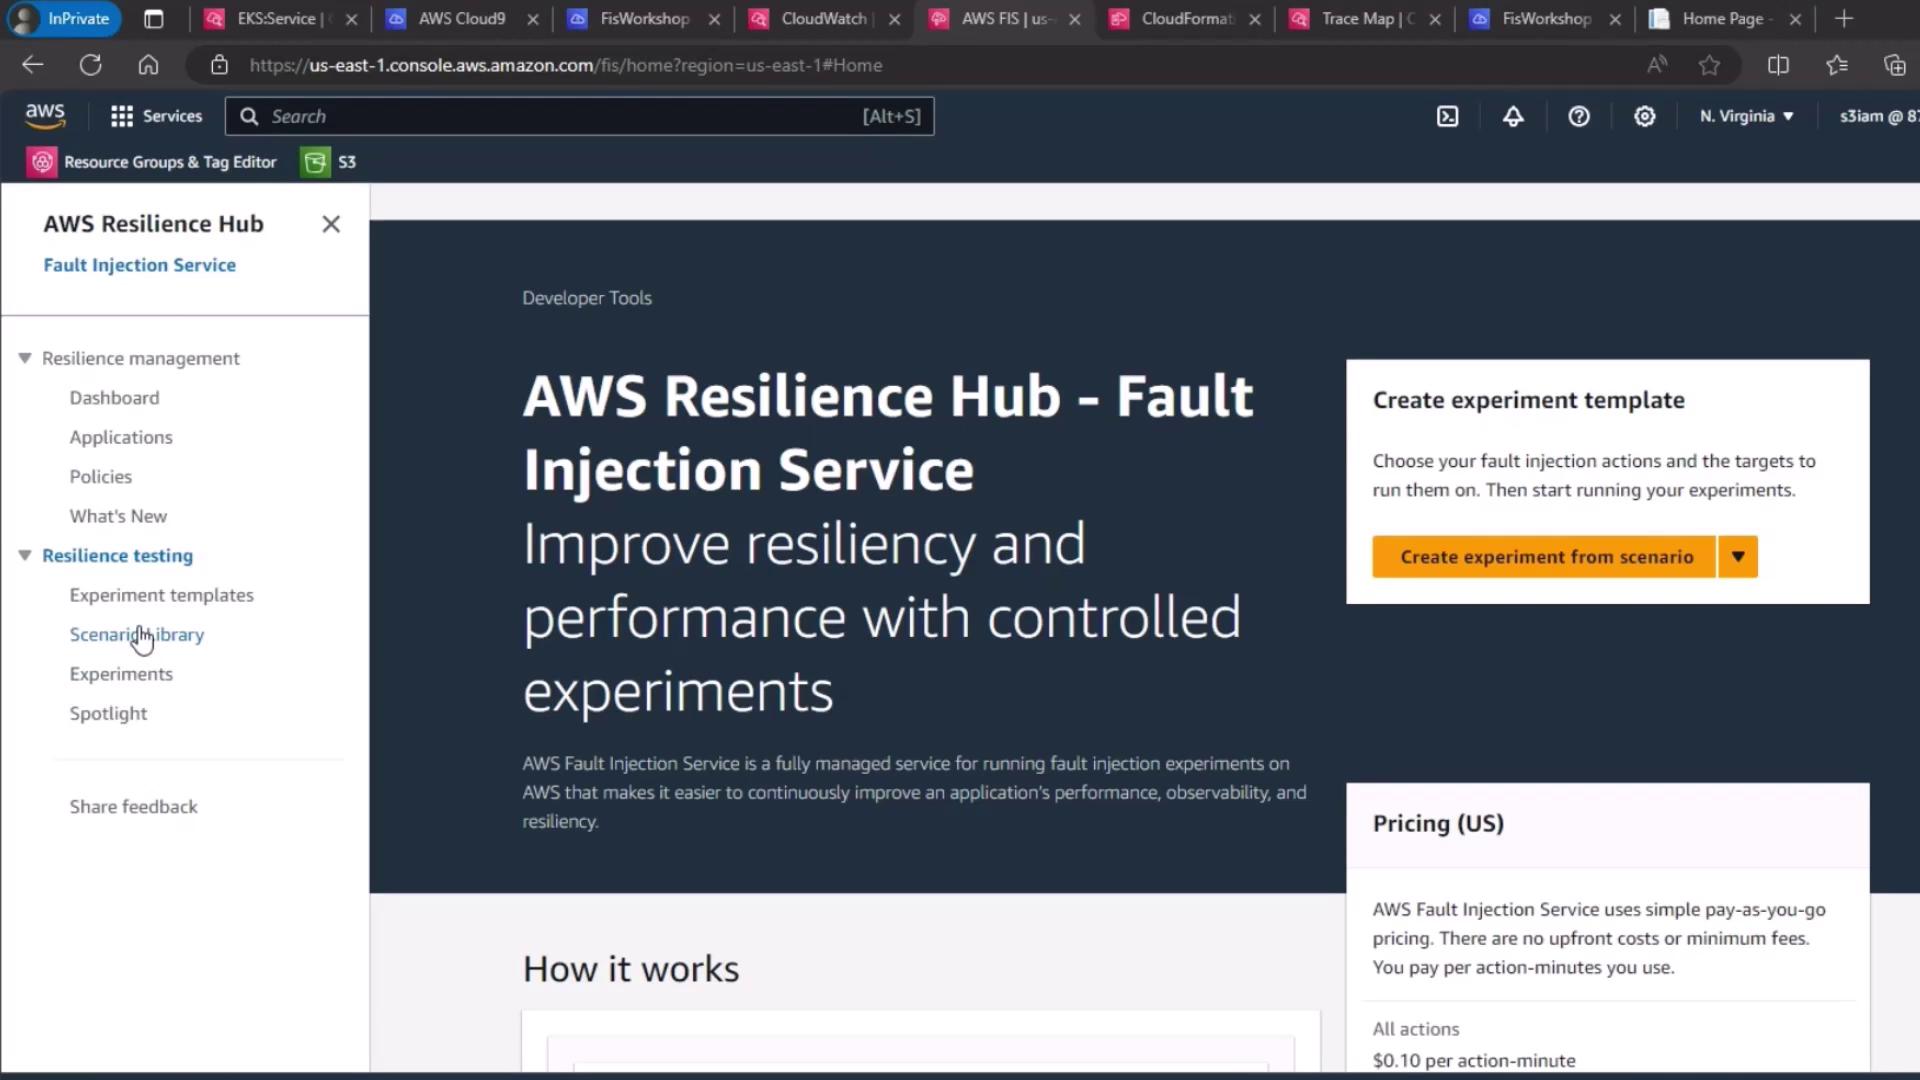
Task: Click the AWS logo home icon
Action: tap(45, 116)
